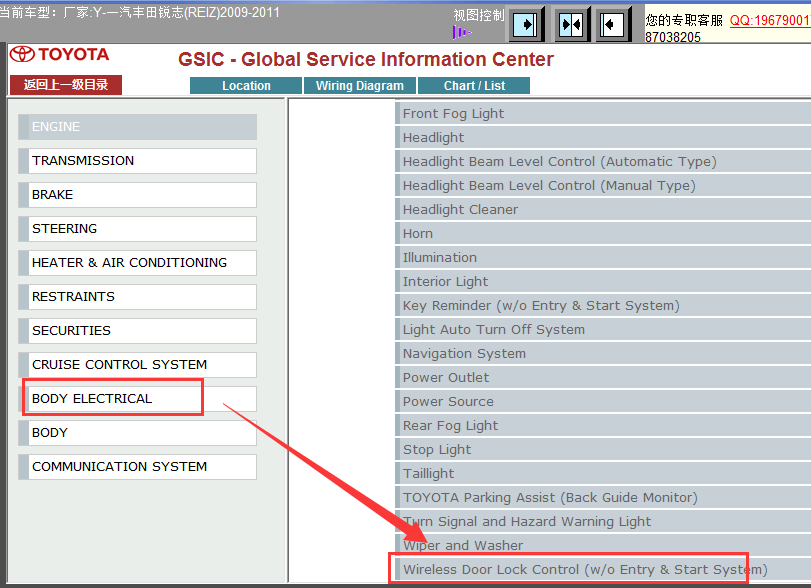The height and width of the screenshot is (588, 811).
Task: Open the Chart / List tab
Action: tap(474, 86)
